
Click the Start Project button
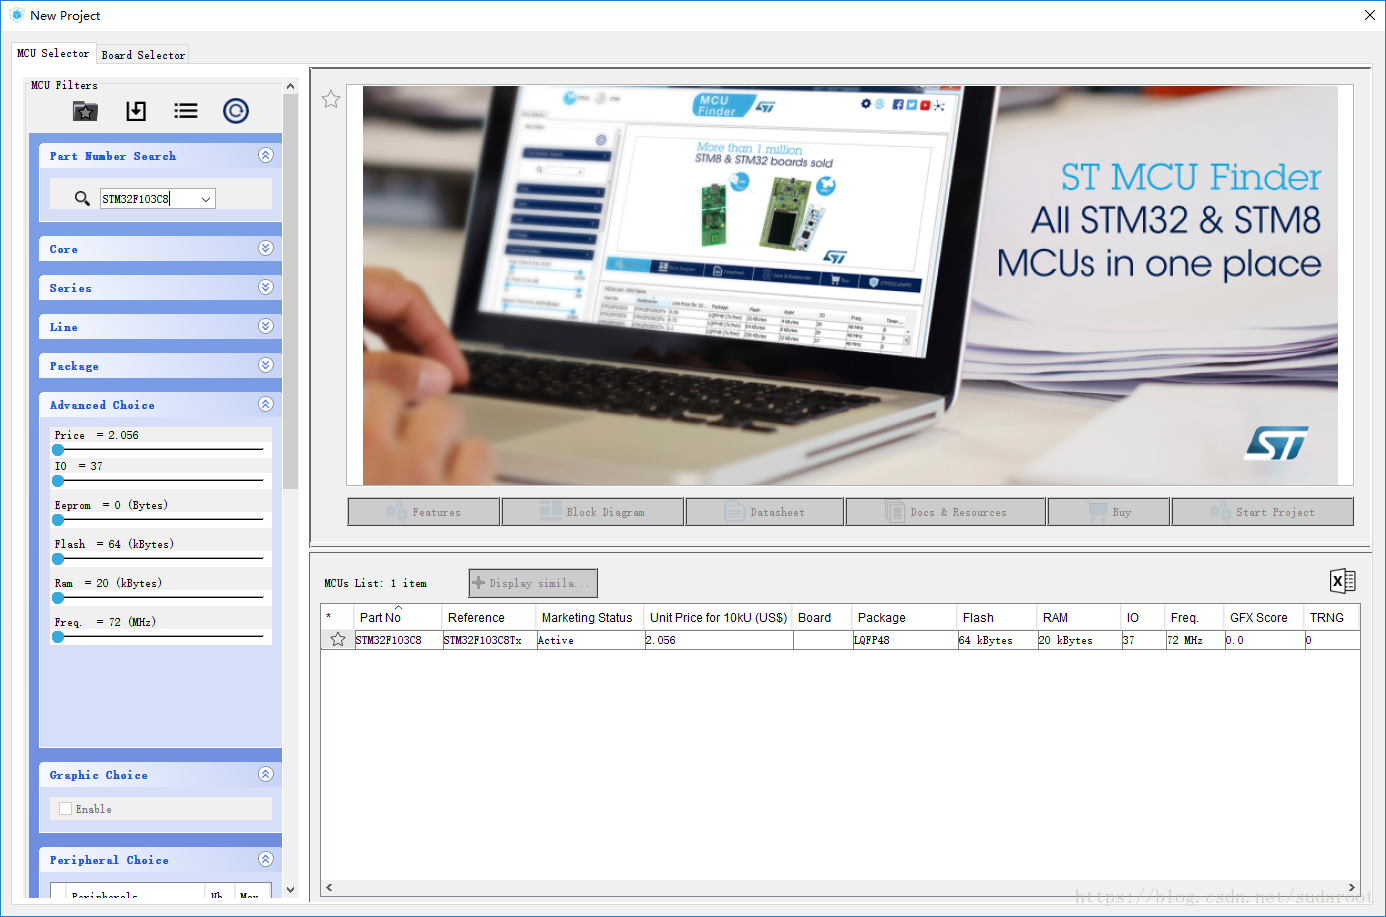pos(1262,512)
